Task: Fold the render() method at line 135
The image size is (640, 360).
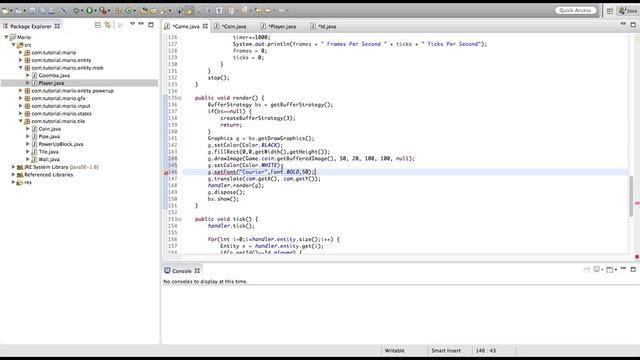Action: (180, 98)
